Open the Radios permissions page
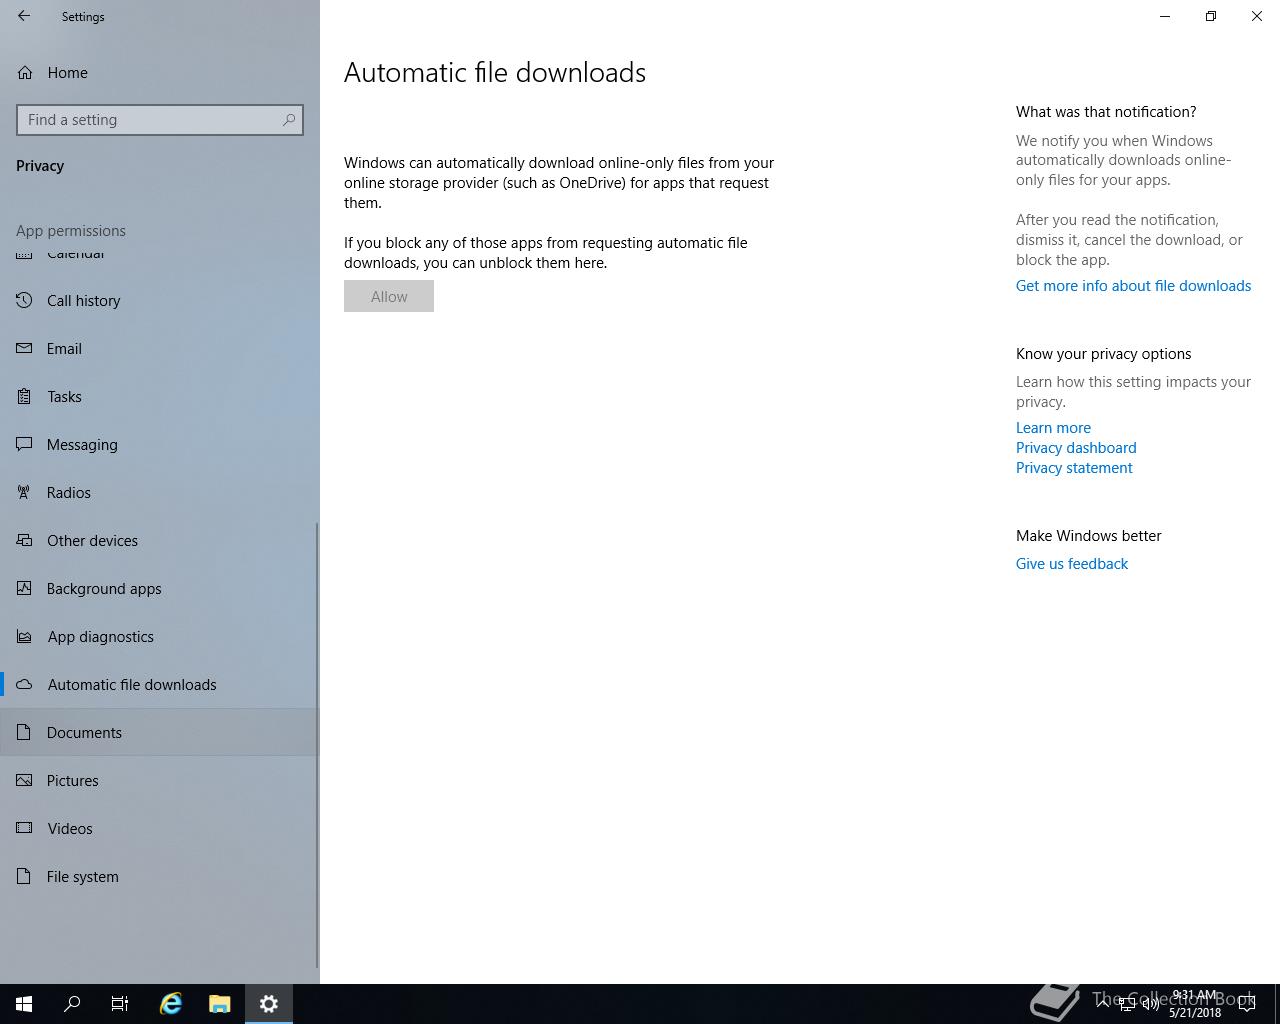Viewport: 1280px width, 1024px height. click(160, 492)
